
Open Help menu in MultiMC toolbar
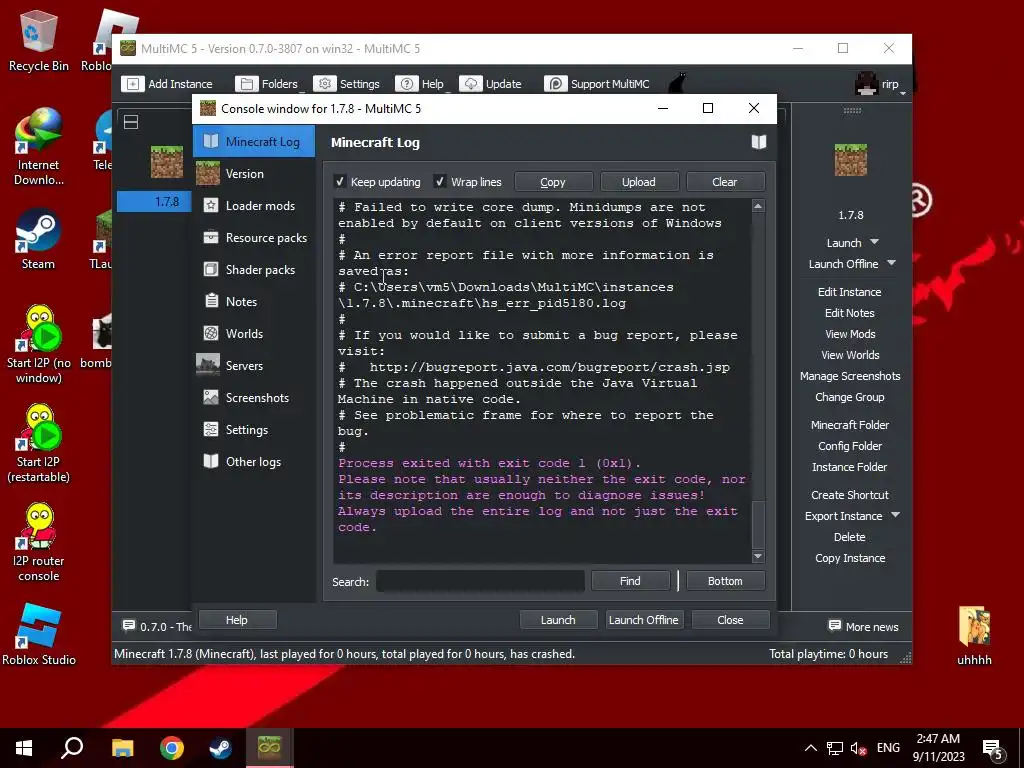point(421,84)
